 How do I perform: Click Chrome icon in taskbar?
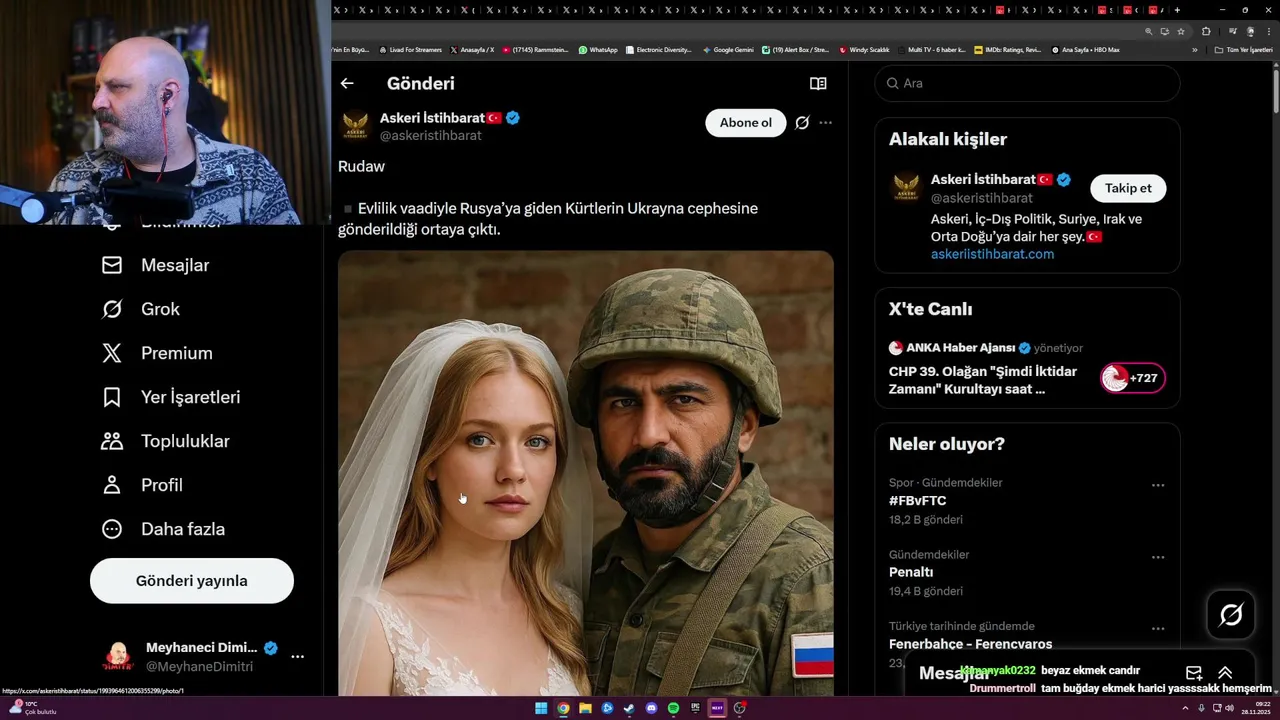pos(563,708)
